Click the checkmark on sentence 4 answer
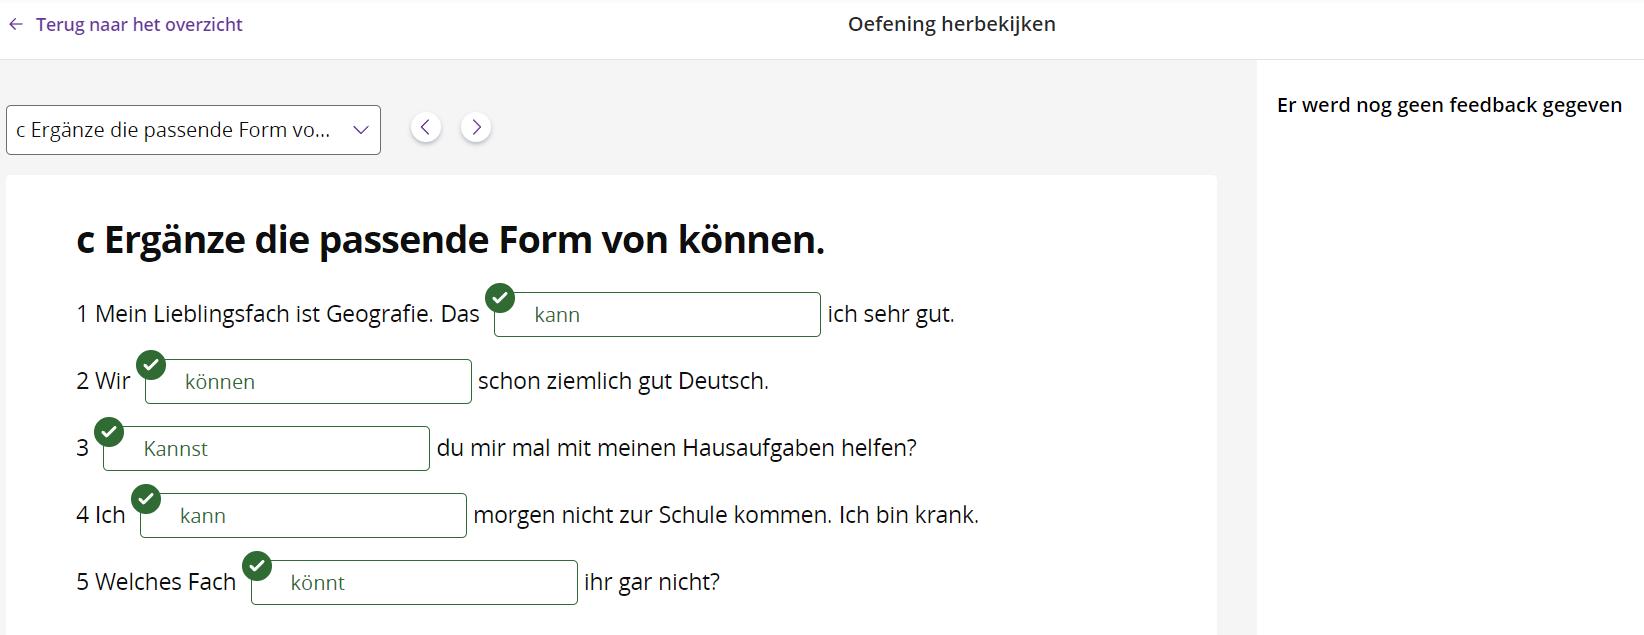 point(146,499)
